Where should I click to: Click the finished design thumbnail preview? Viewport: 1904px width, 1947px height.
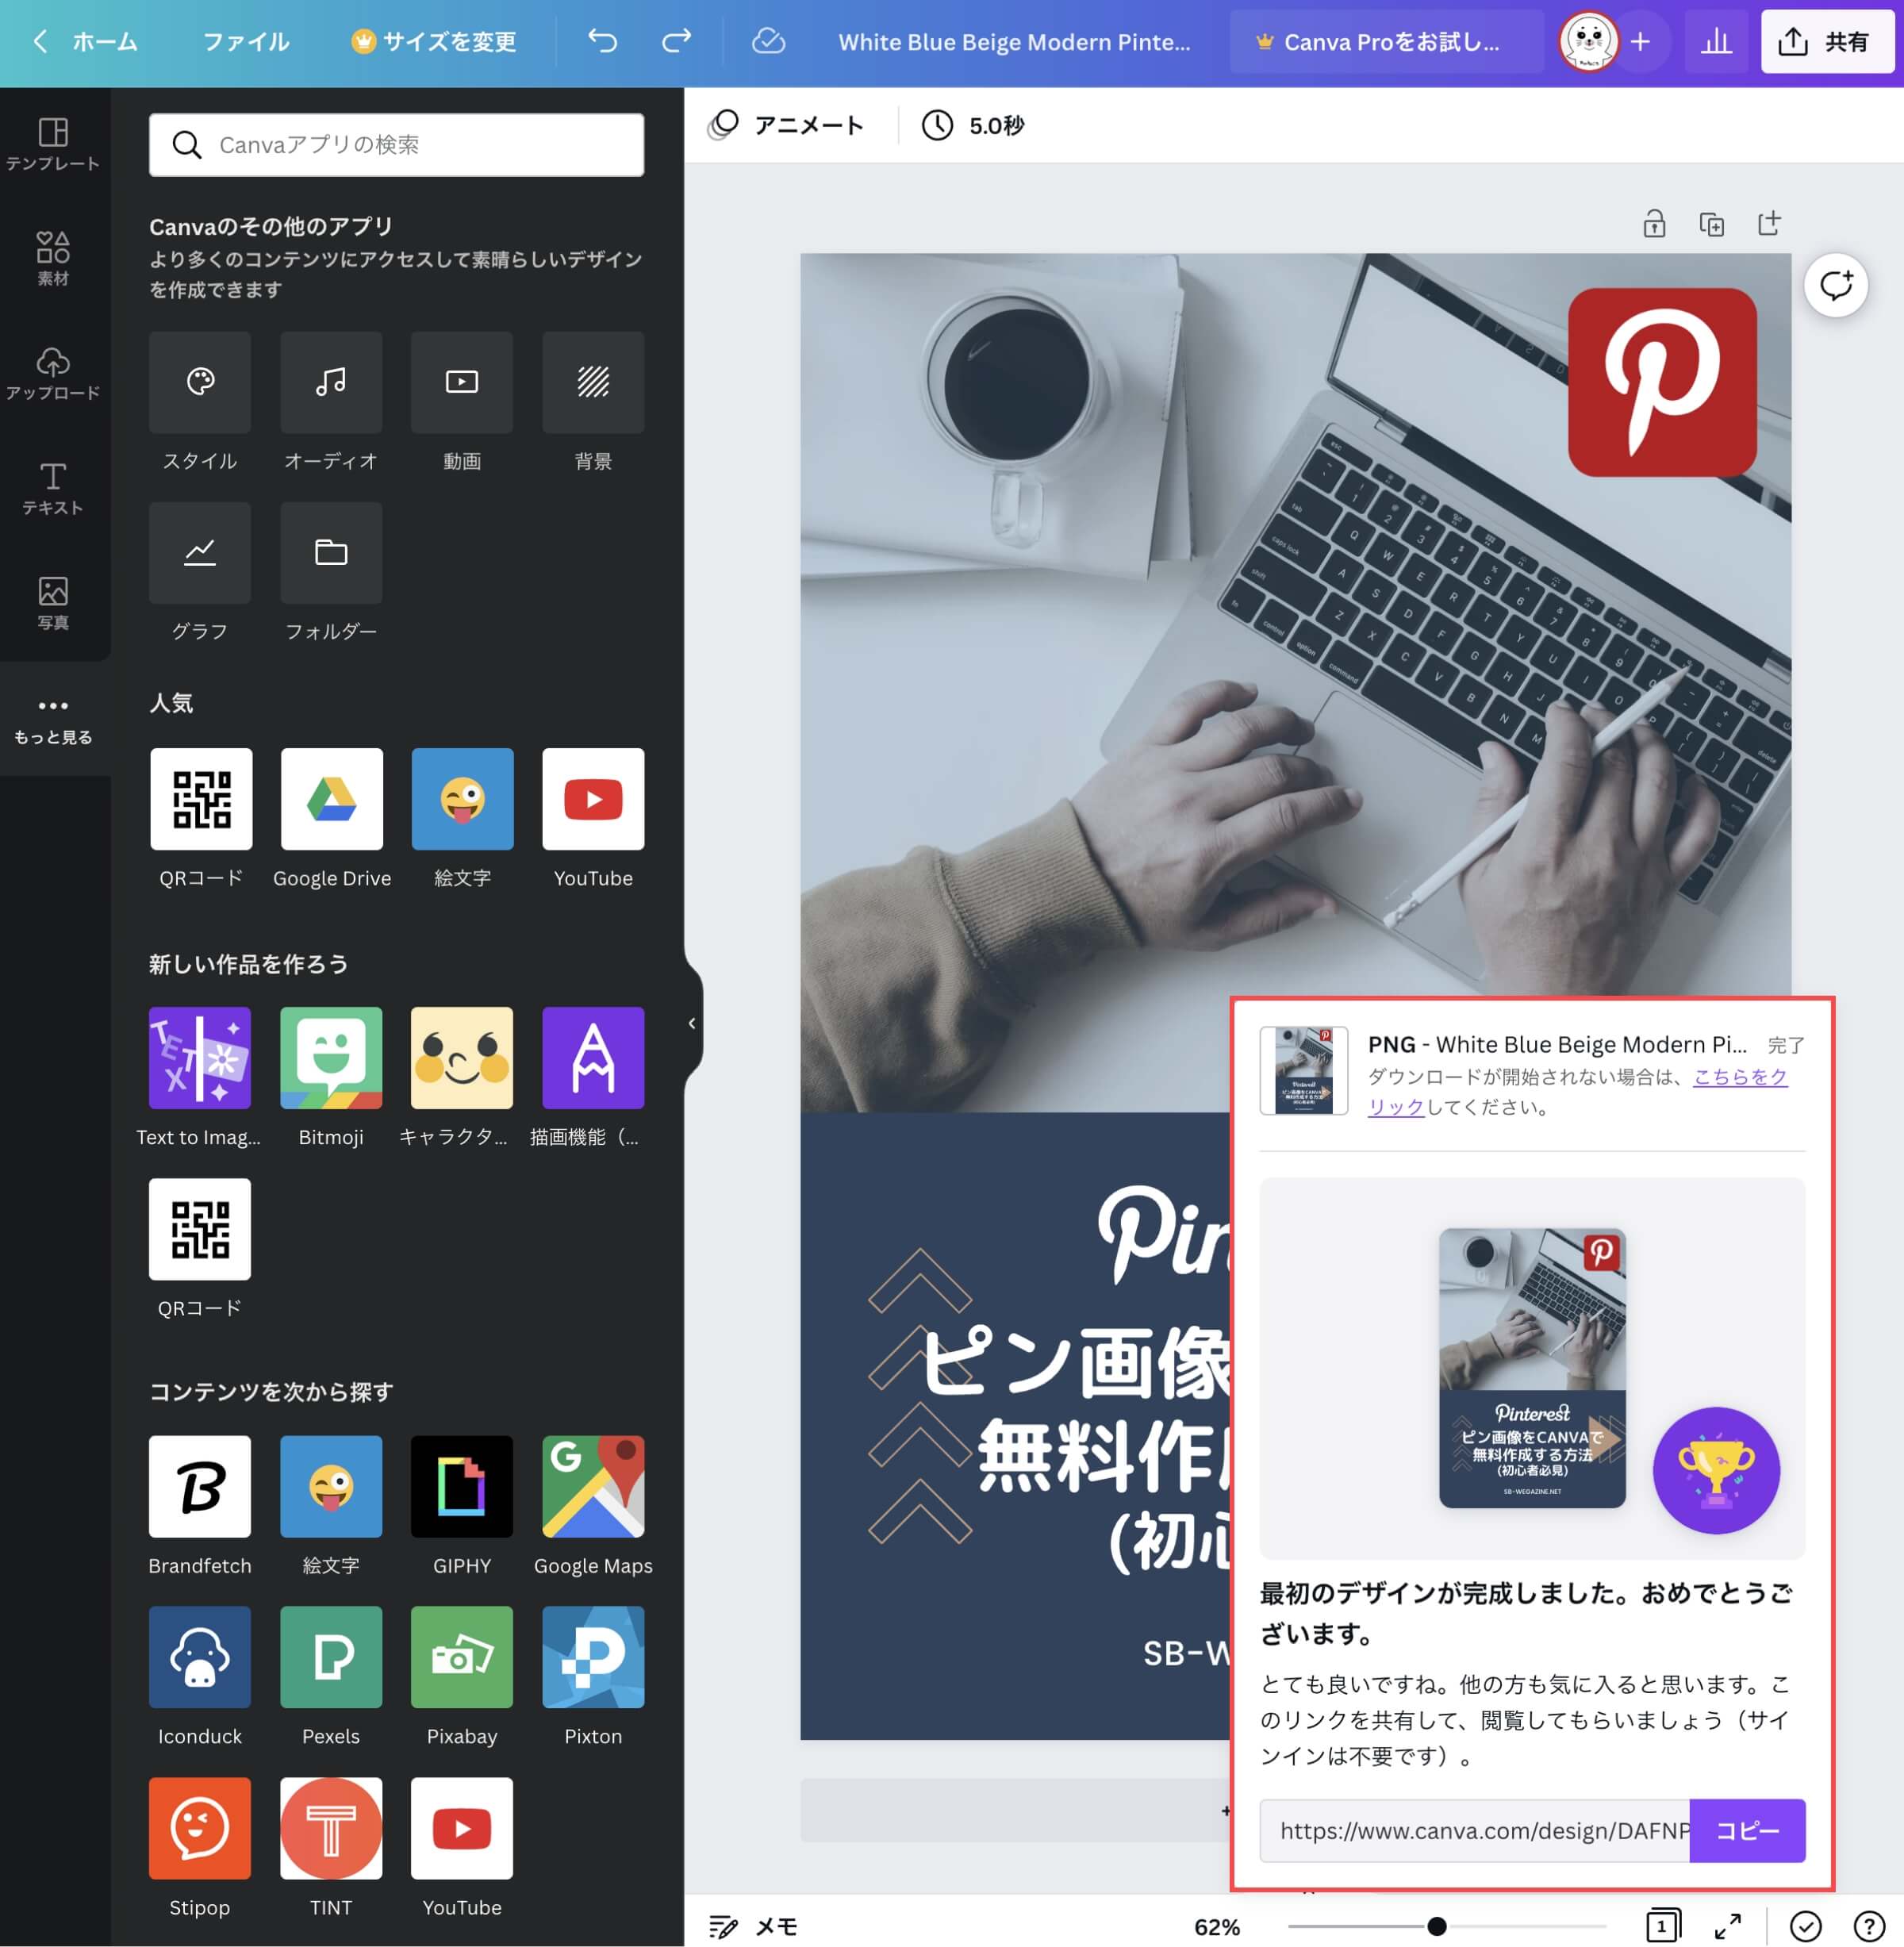pos(1532,1367)
